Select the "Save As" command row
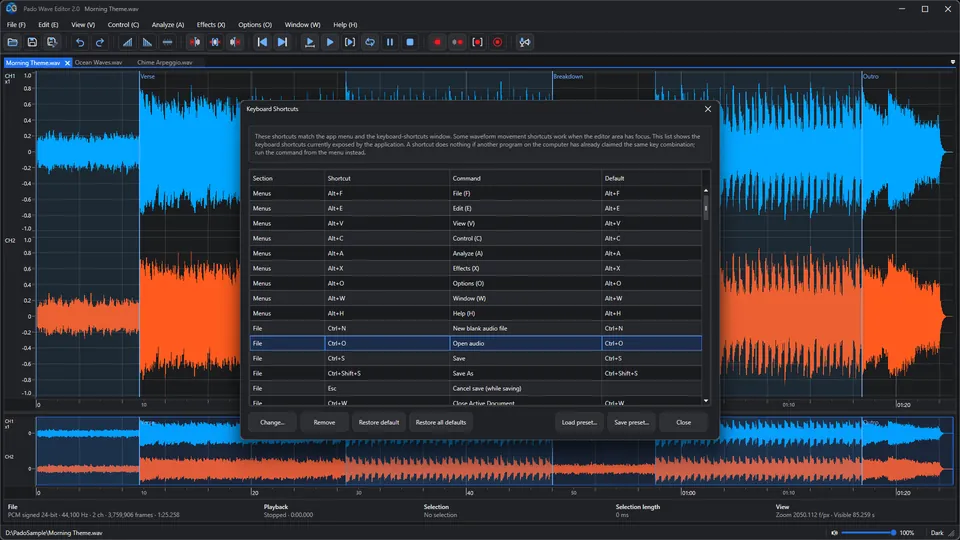Viewport: 960px width, 540px height. pyautogui.click(x=476, y=373)
